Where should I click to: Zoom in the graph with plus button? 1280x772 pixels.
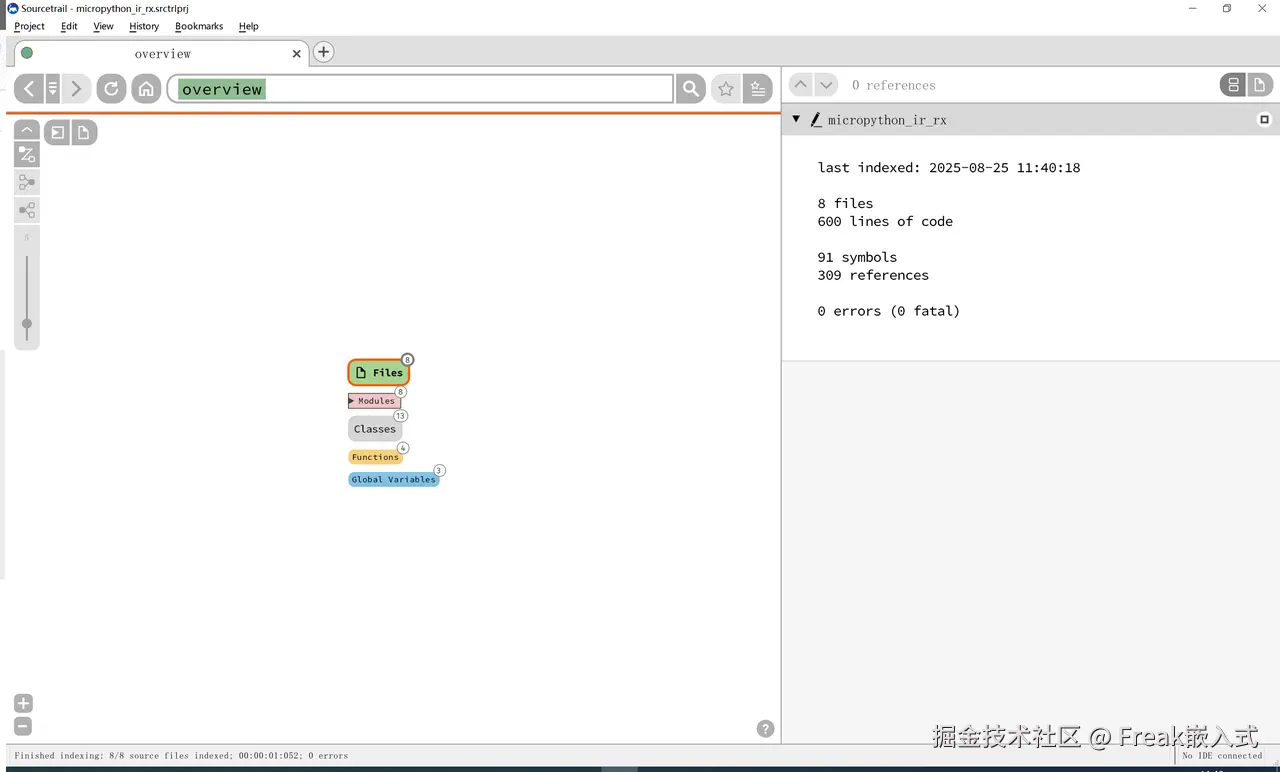pos(23,703)
